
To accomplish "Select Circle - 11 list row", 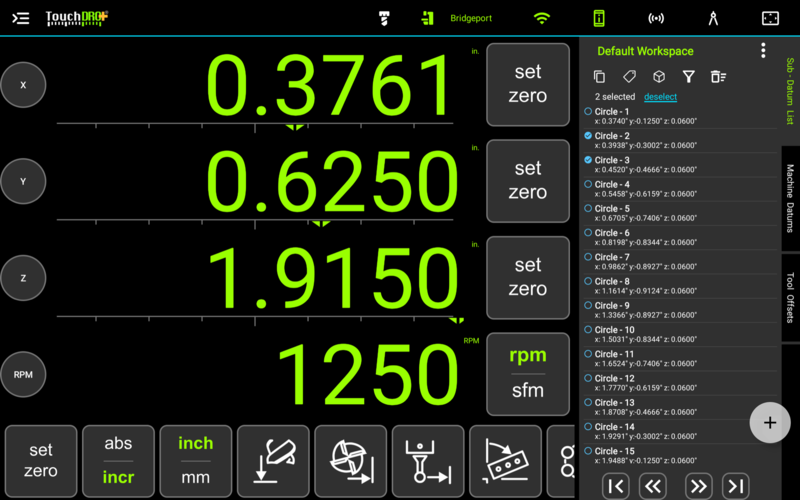I will (680, 359).
